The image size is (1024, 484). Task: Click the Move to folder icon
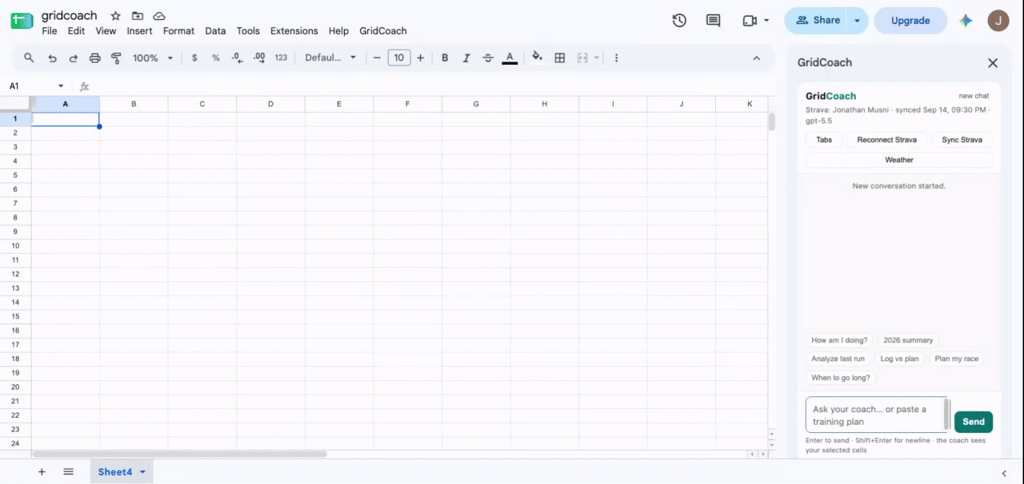coord(137,16)
